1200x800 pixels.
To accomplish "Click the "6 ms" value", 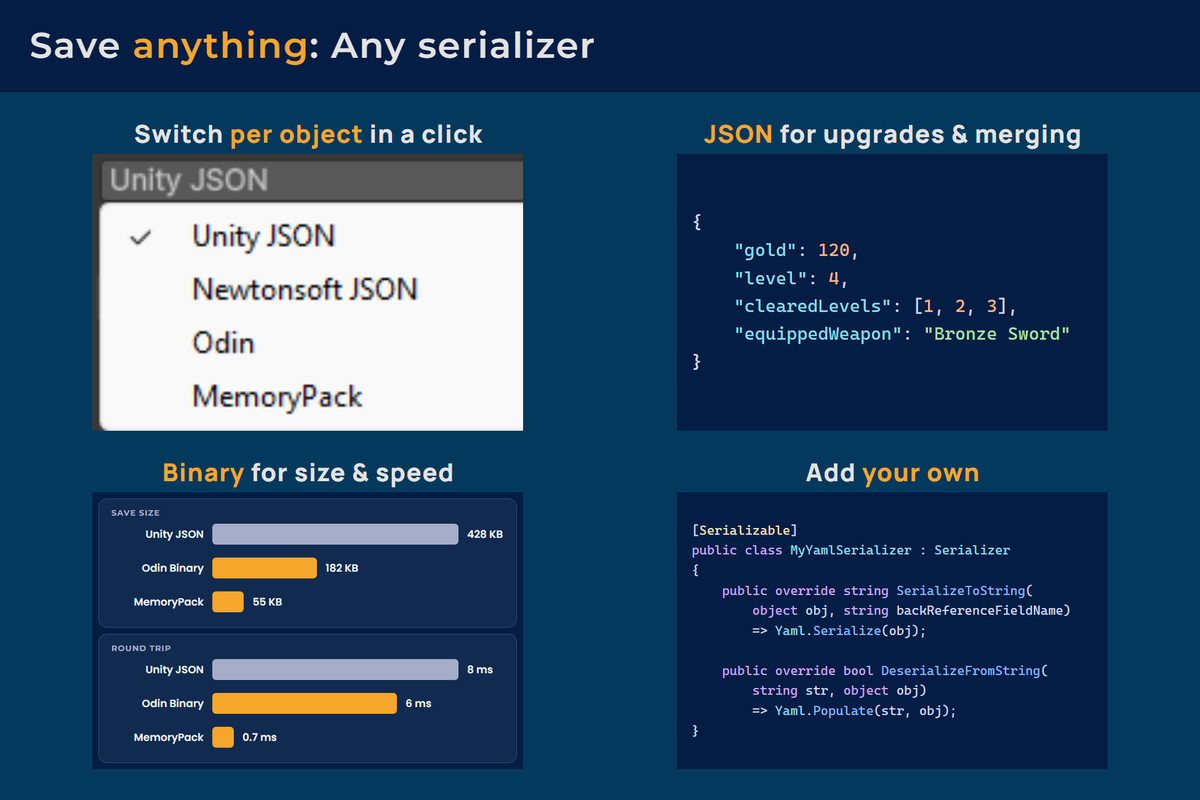I will [419, 704].
